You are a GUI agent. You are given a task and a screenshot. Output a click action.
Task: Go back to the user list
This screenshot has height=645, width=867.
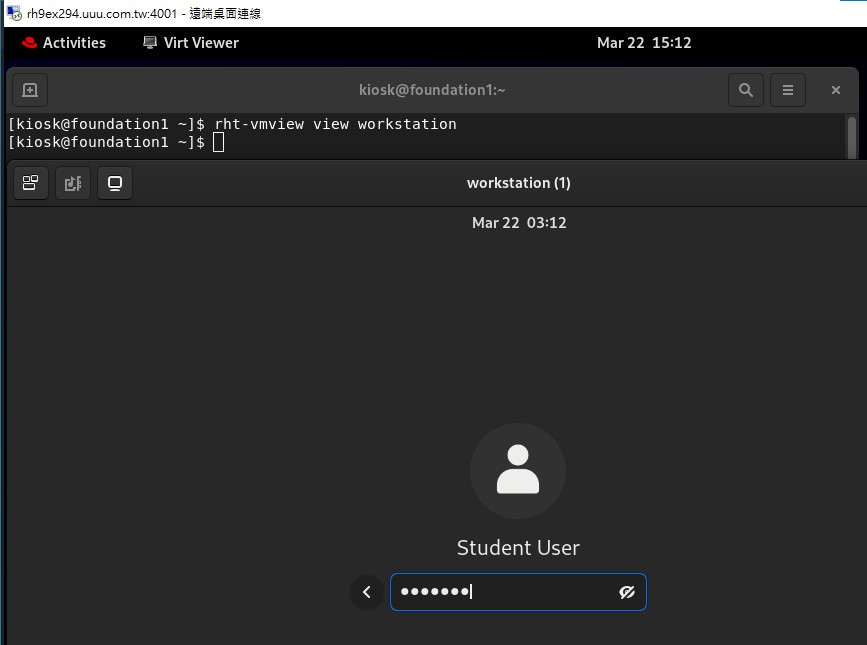pos(366,592)
